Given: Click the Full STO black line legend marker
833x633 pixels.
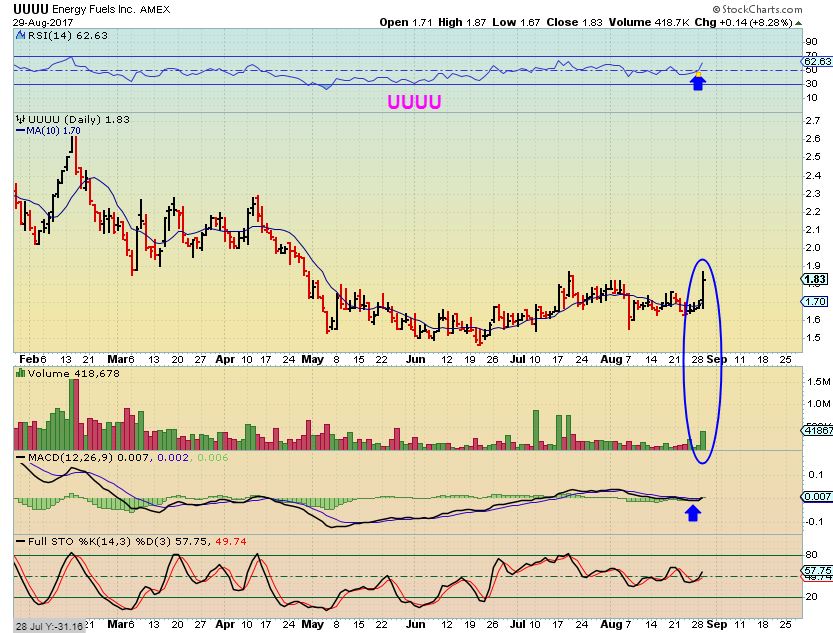Looking at the screenshot, I should coord(21,541).
